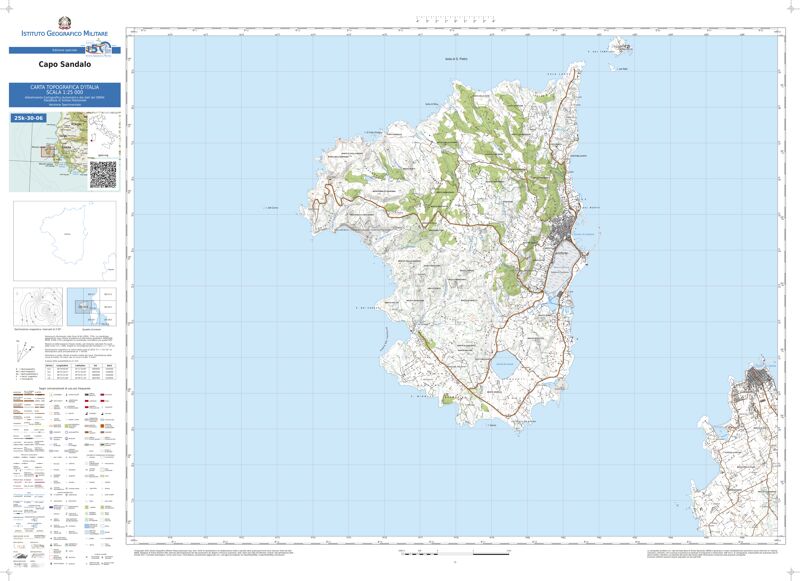Click the island outline administrative diagram
The width and height of the screenshot is (800, 581).
(64, 241)
